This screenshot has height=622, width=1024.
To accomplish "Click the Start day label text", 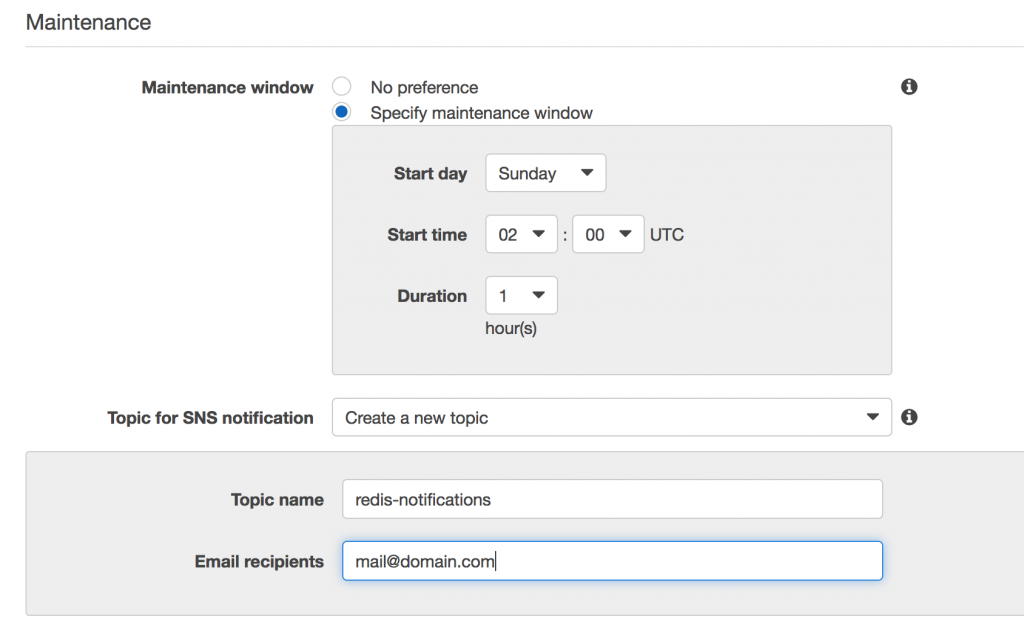I will pyautogui.click(x=430, y=173).
